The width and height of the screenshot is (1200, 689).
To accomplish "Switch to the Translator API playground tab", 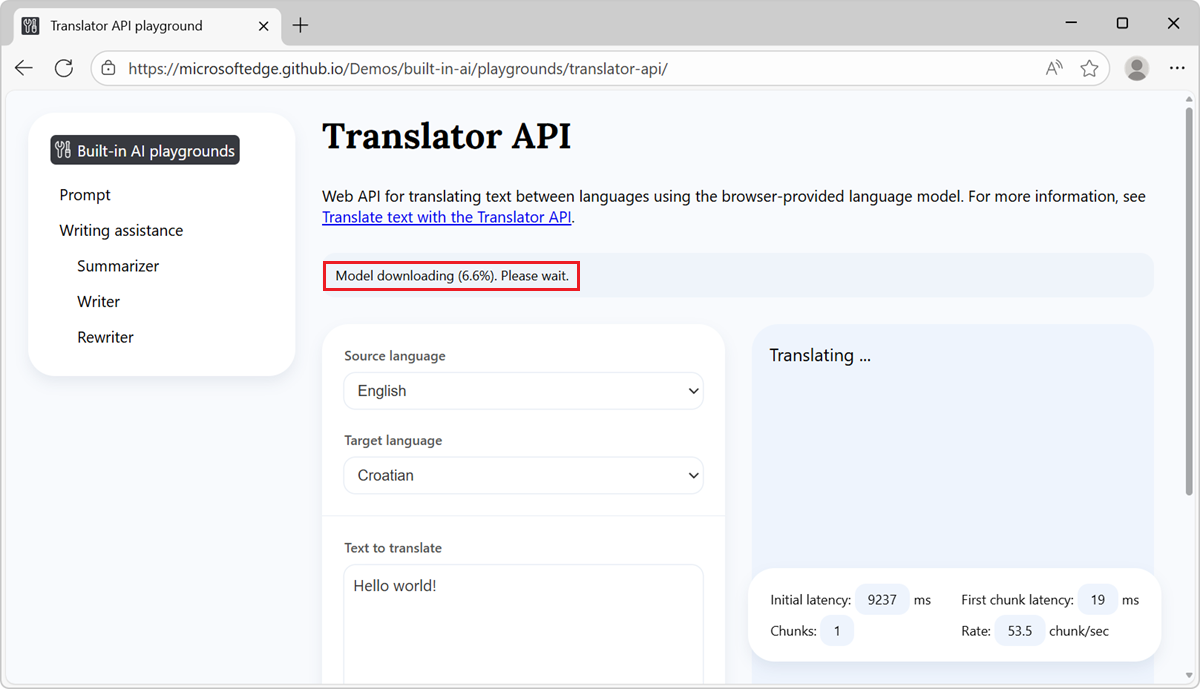I will point(140,26).
